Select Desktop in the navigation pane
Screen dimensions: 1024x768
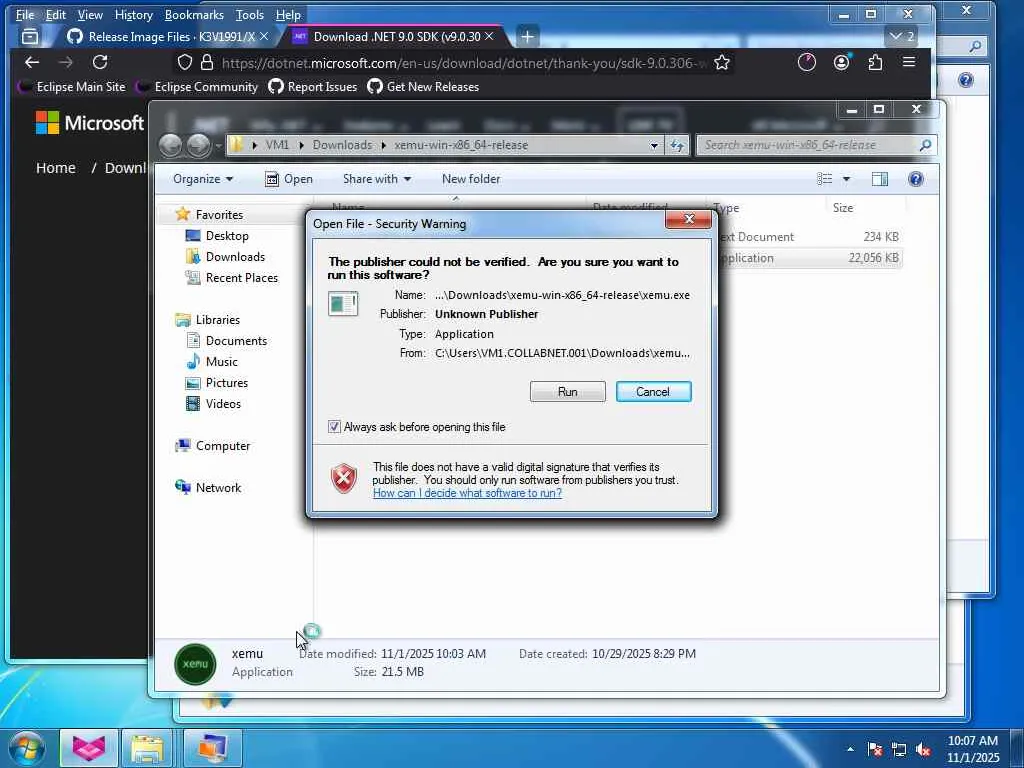point(227,236)
